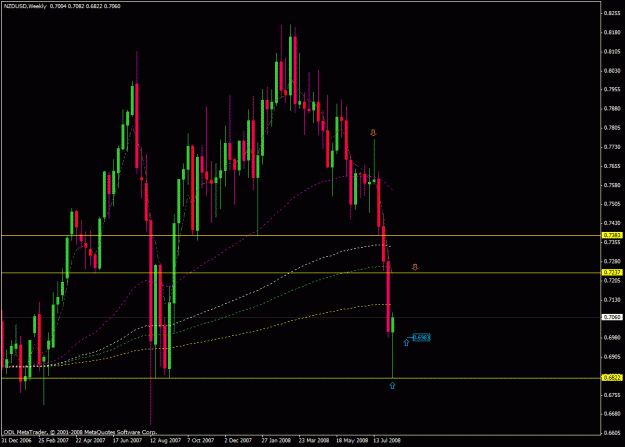Viewport: 625px width, 447px height.
Task: Click the 0.6905 price axis label
Action: [612, 357]
